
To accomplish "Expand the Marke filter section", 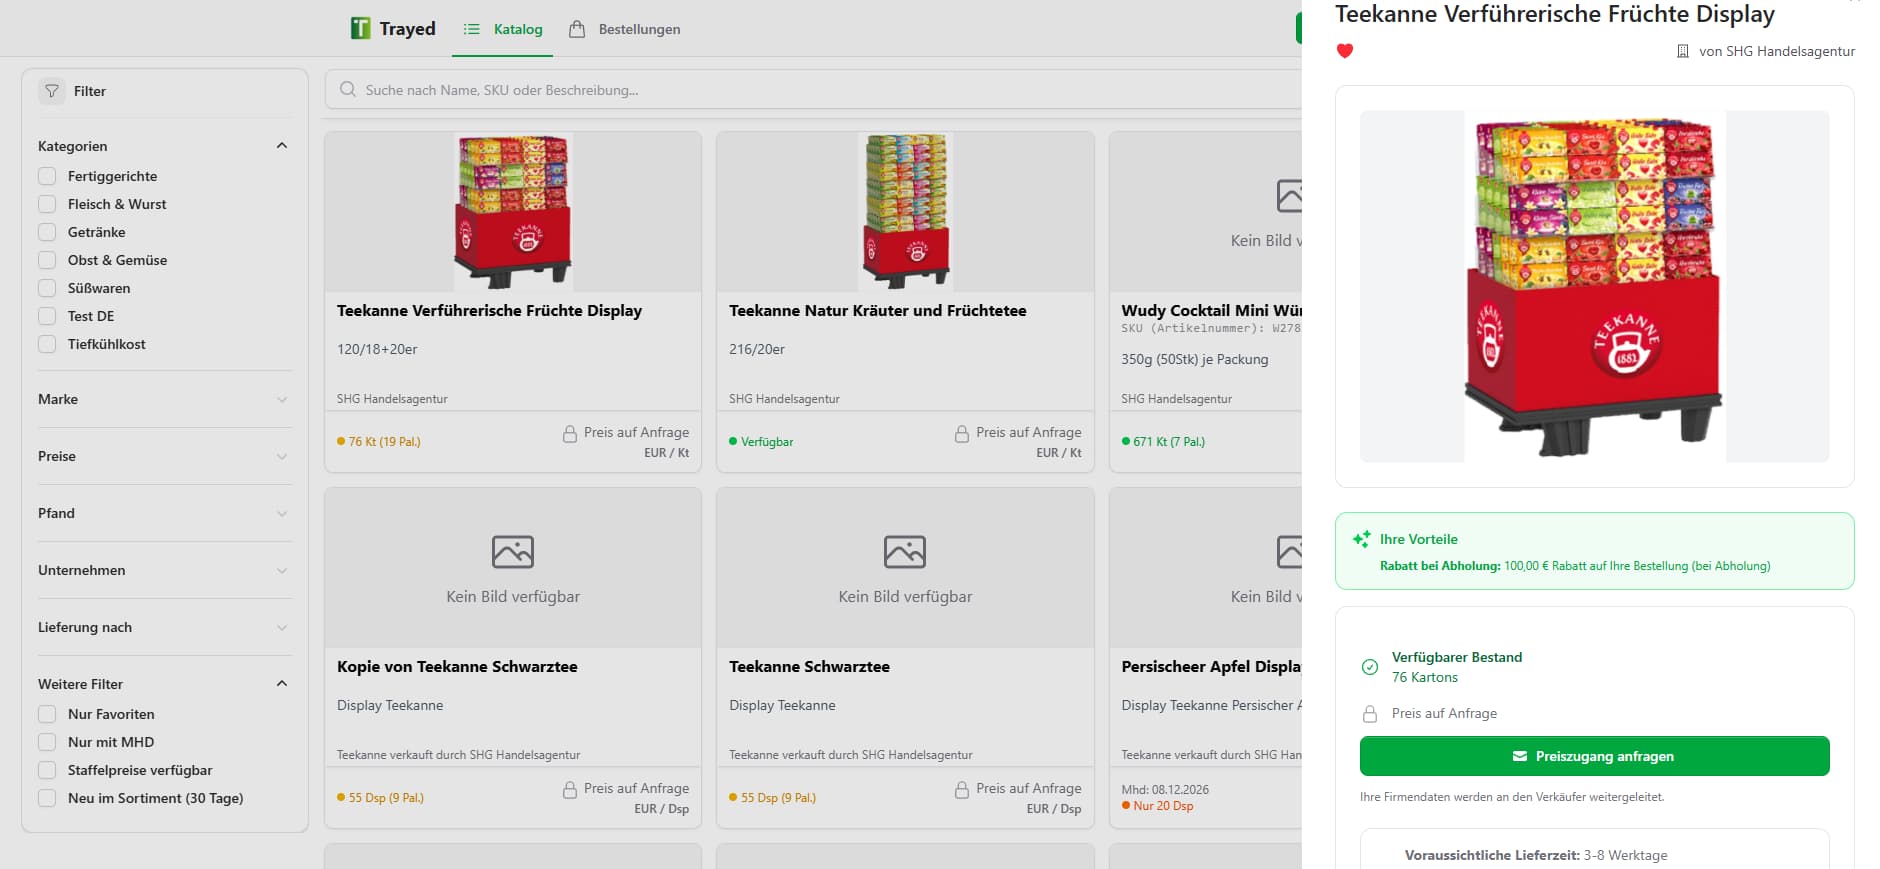I will pyautogui.click(x=165, y=399).
